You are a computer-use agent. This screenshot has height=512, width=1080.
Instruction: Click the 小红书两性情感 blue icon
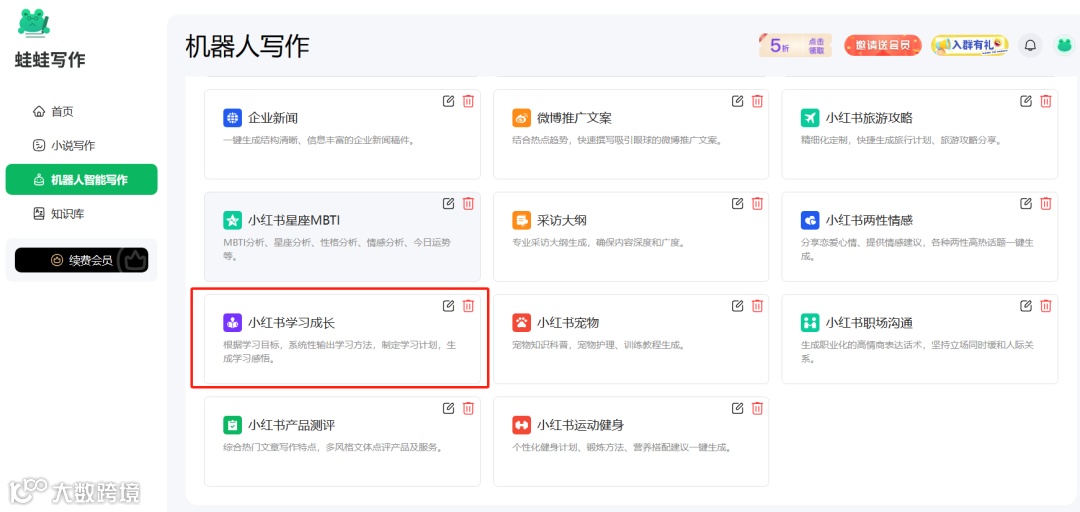tap(810, 221)
